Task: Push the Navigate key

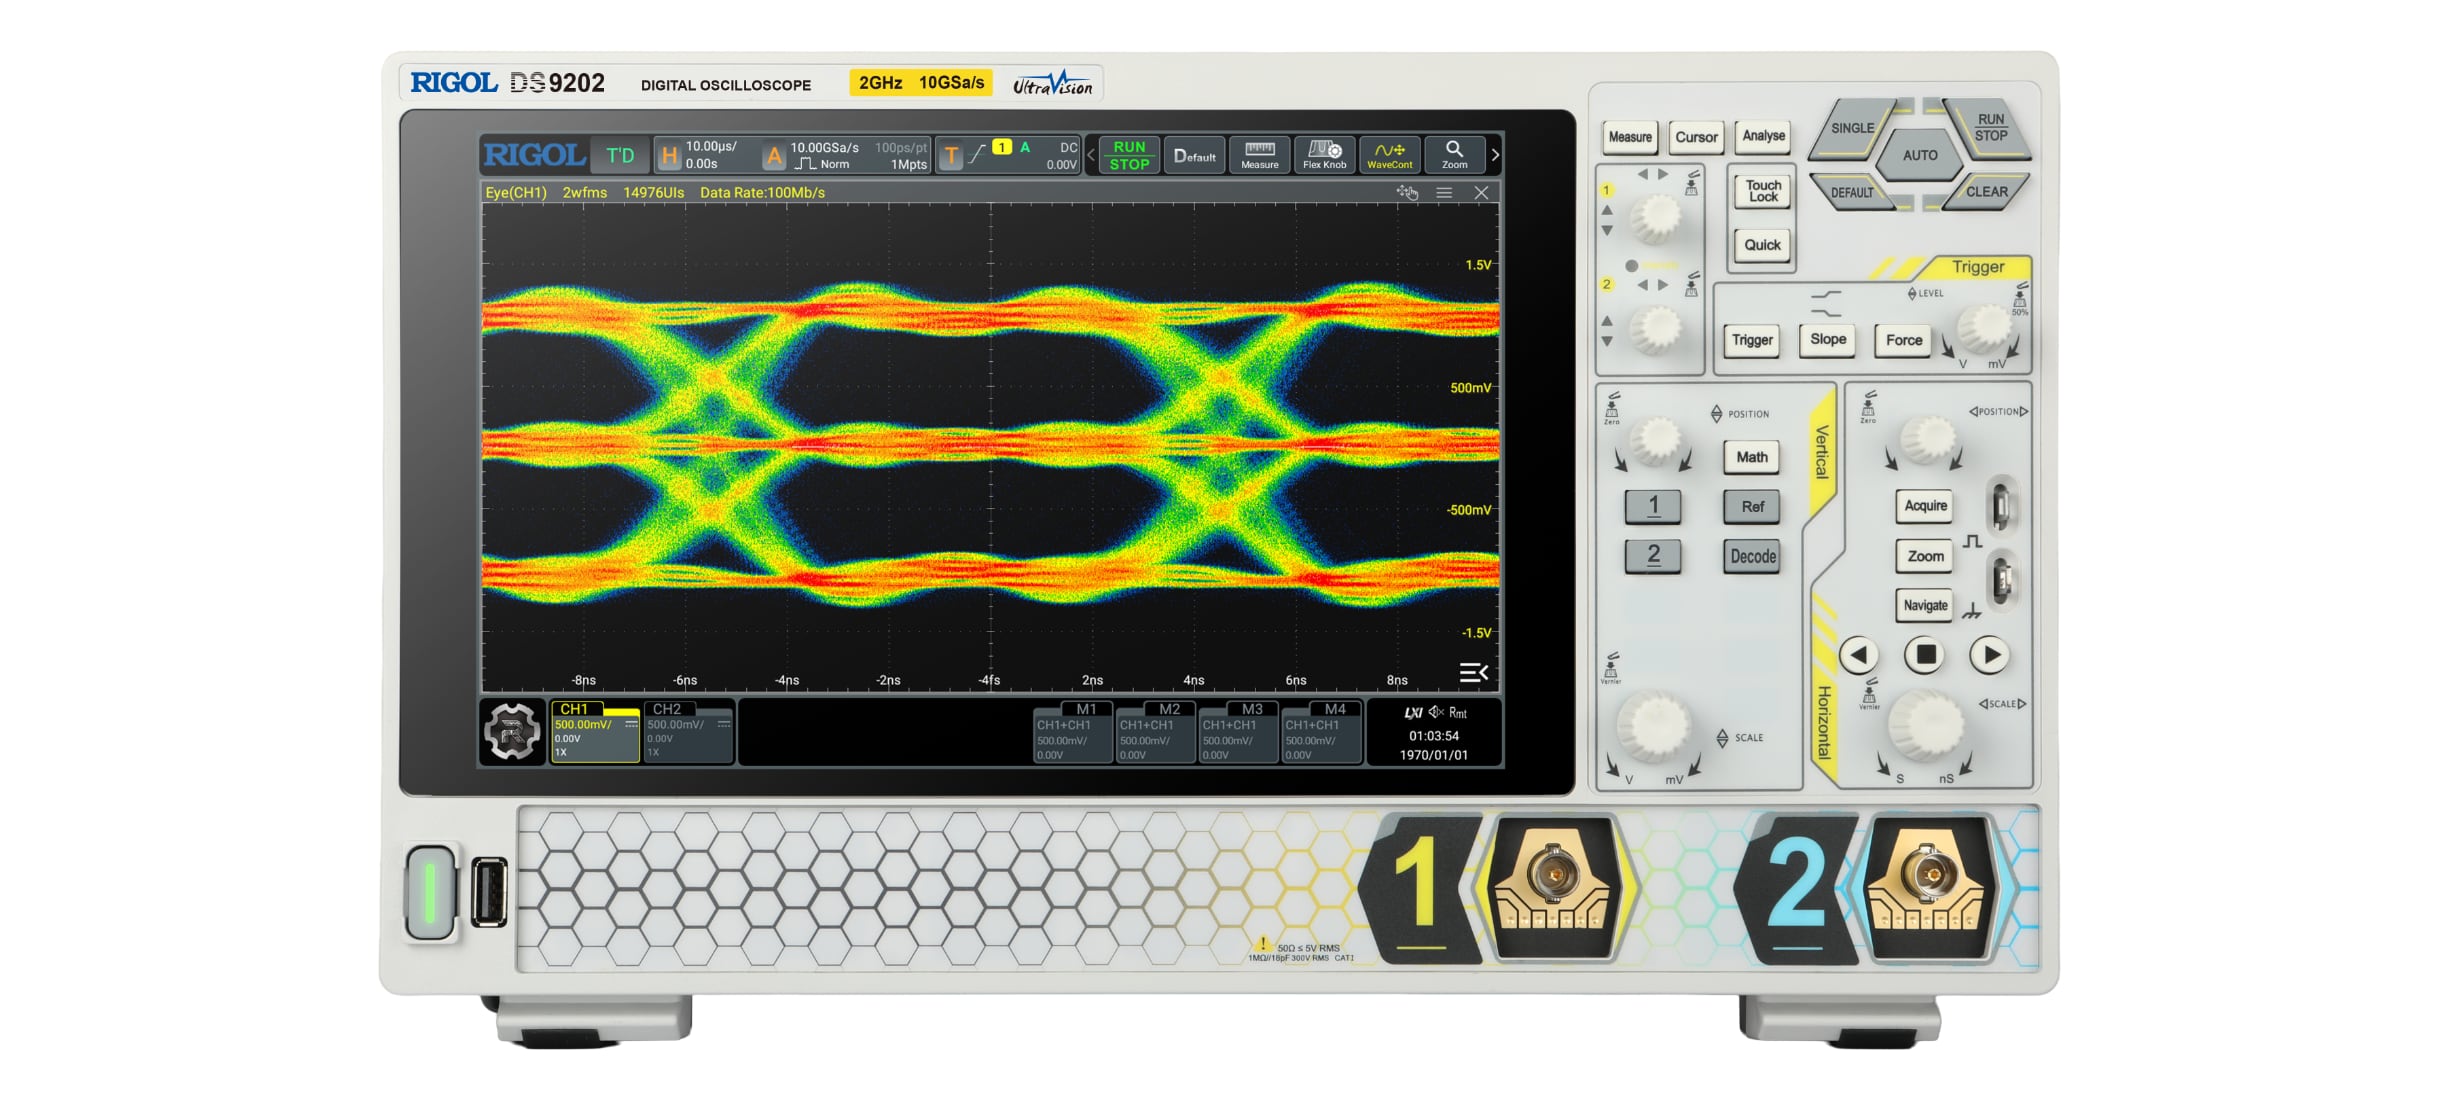Action: (x=1925, y=605)
